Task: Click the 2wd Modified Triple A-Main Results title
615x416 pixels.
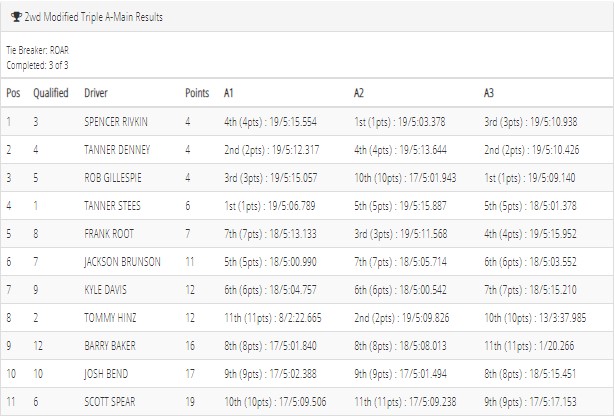Action: [94, 17]
